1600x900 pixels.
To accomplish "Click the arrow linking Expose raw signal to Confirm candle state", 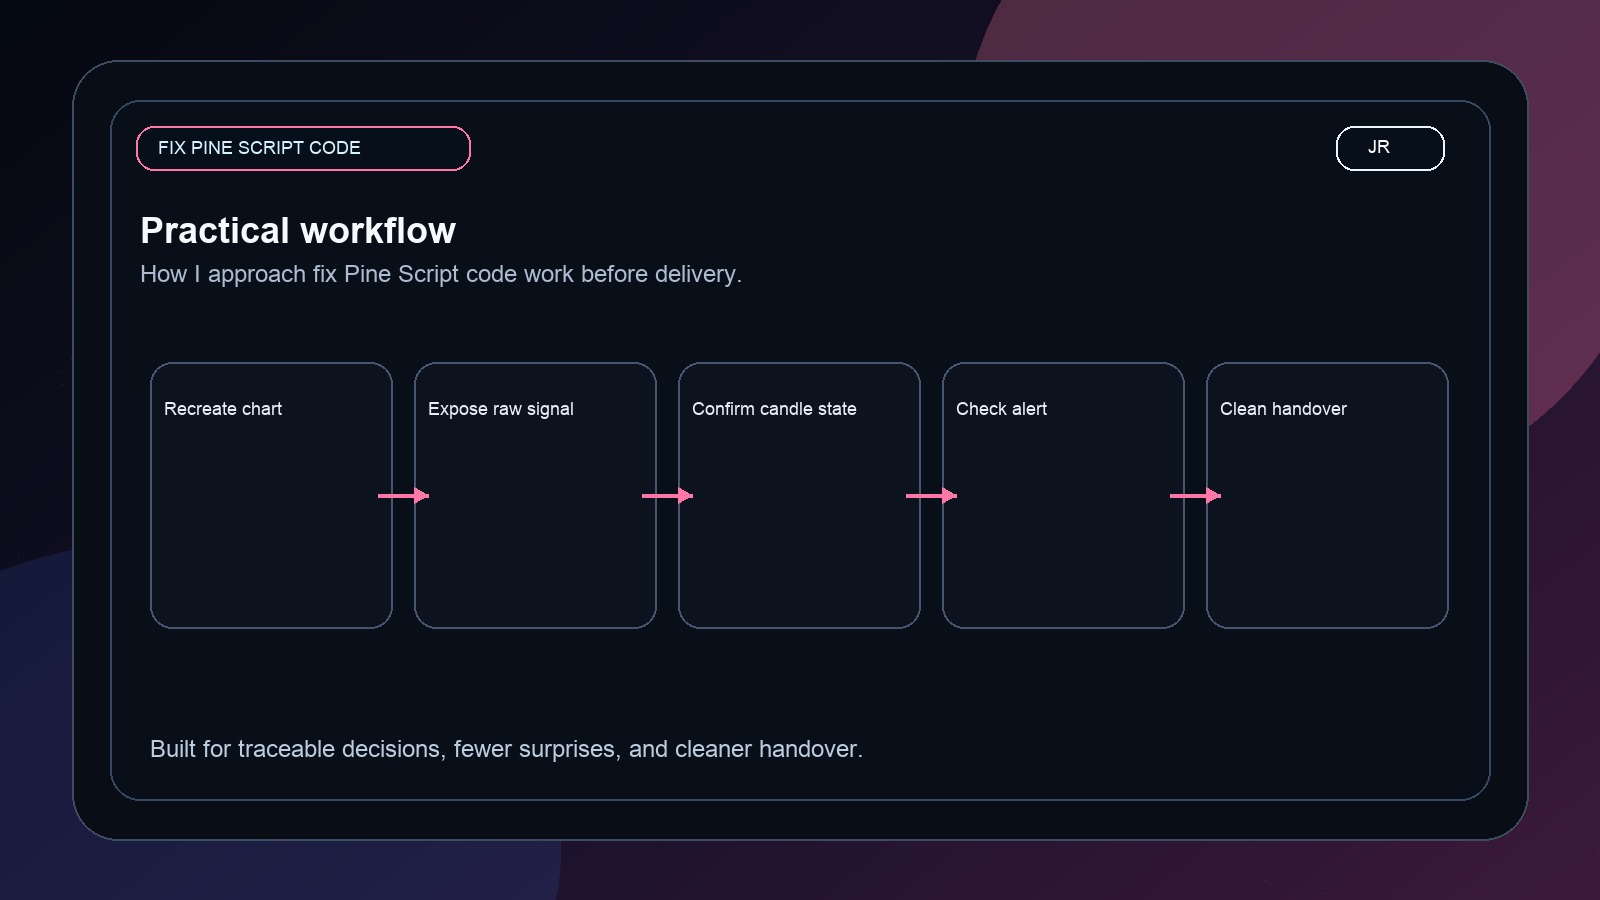I will tap(667, 495).
